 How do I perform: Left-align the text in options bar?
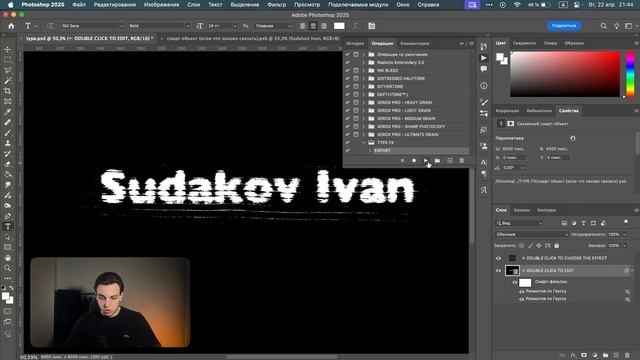point(303,26)
